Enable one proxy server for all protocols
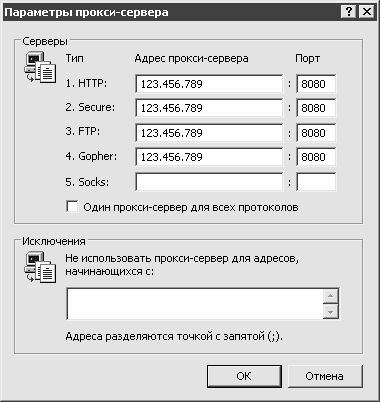This screenshot has height=402, width=380. 72,207
